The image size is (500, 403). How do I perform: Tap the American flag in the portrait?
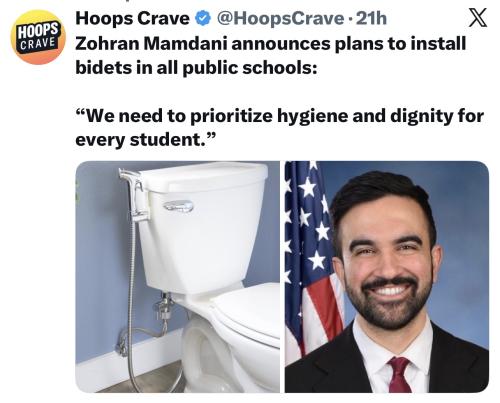click(312, 257)
